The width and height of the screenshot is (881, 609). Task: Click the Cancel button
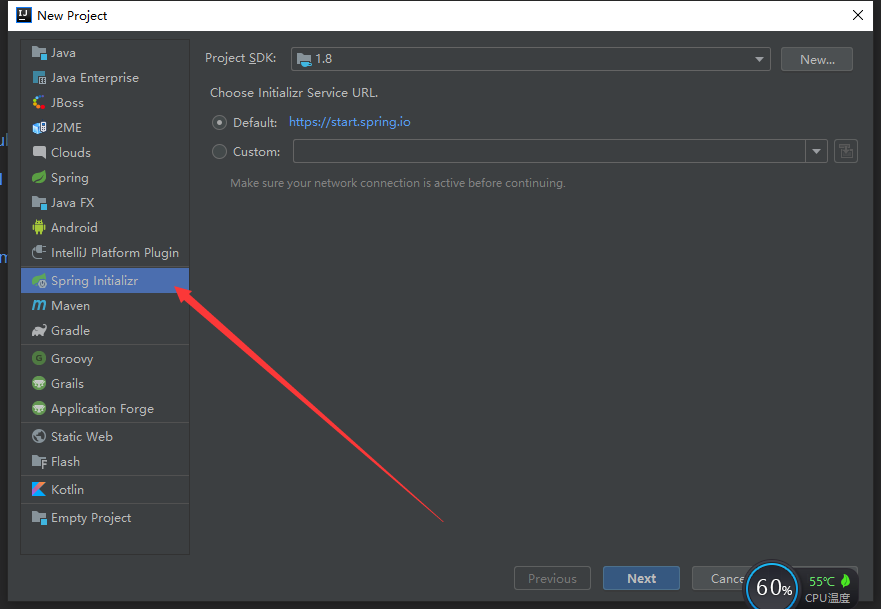point(727,578)
